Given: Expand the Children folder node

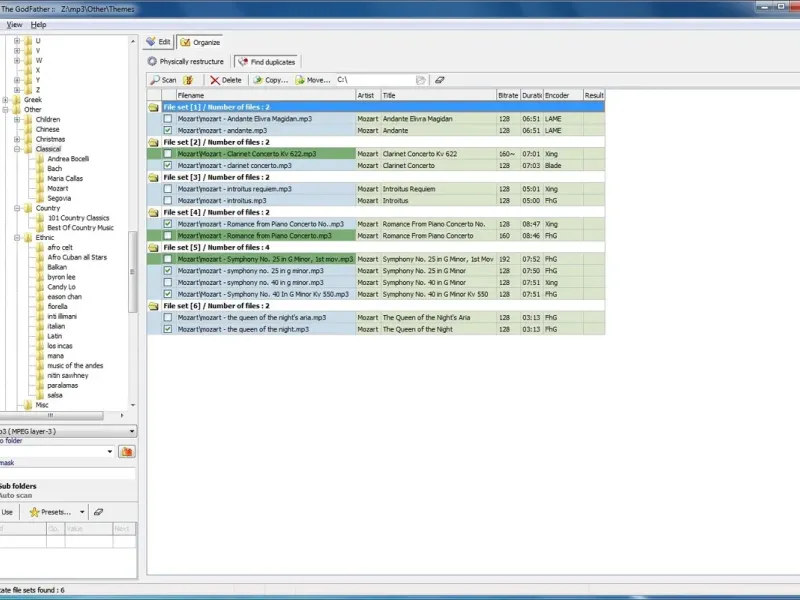Looking at the screenshot, I should pos(17,119).
